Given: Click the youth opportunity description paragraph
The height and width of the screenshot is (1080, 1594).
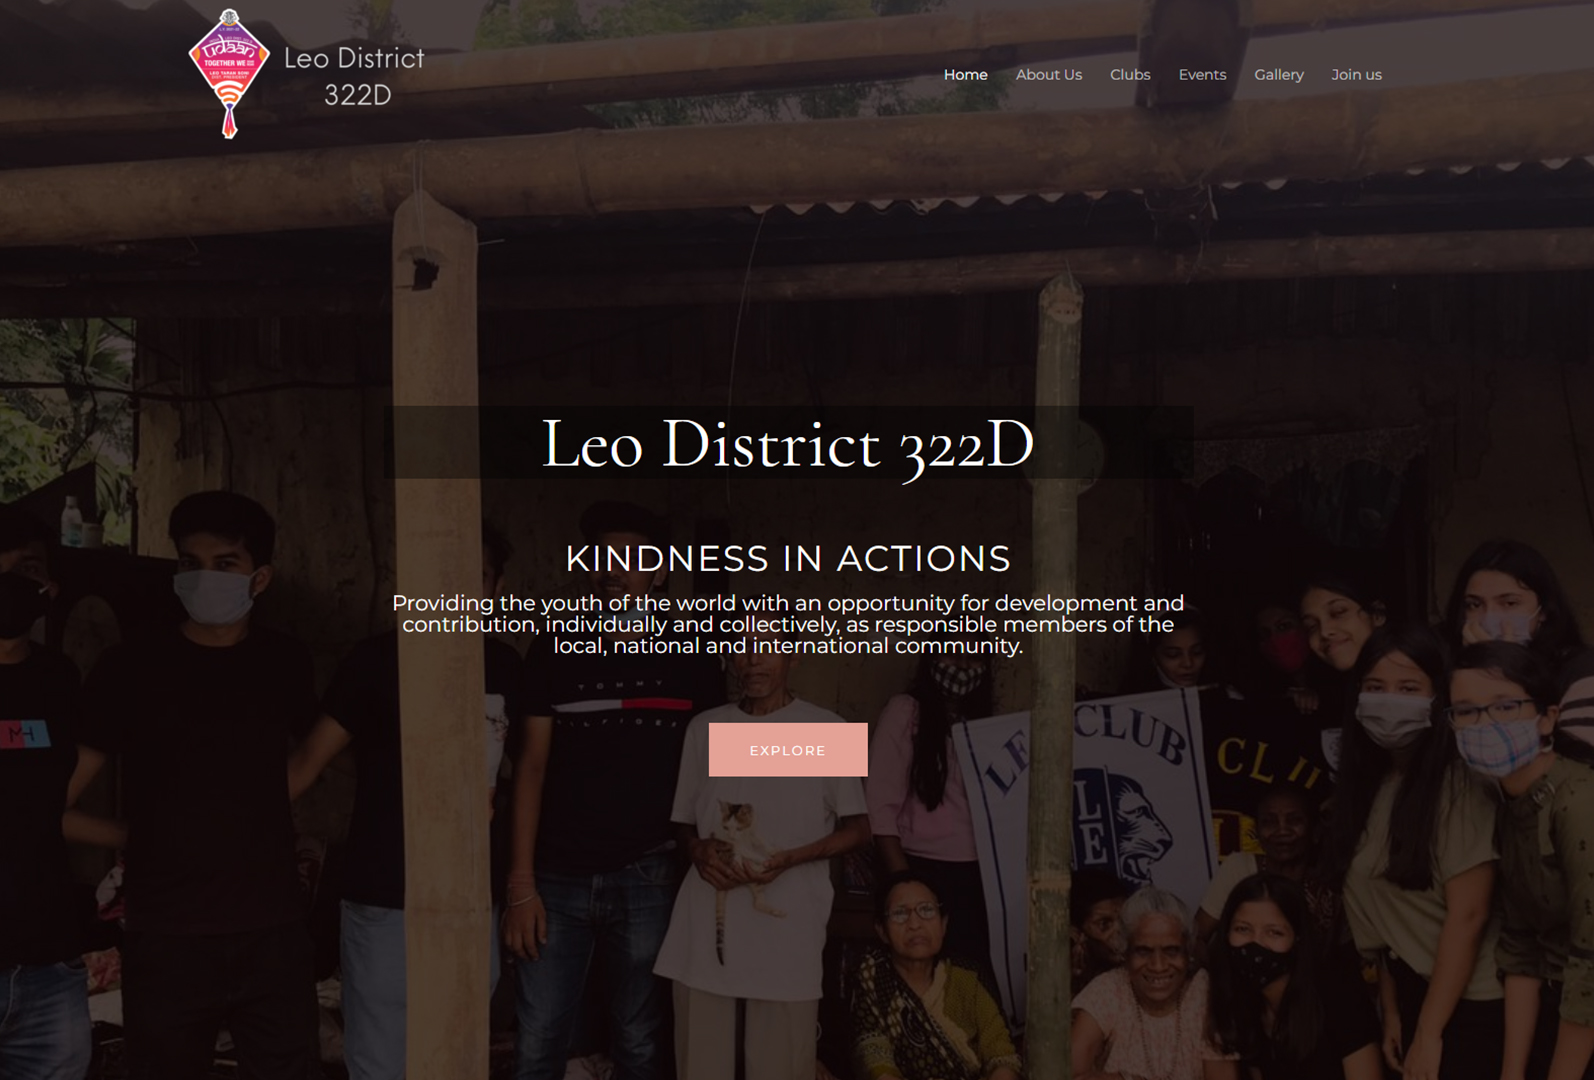Looking at the screenshot, I should coord(788,624).
